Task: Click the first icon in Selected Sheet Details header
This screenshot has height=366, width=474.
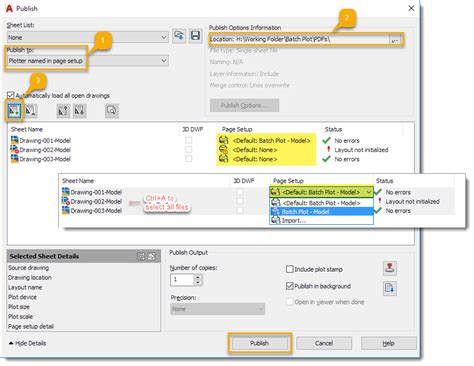Action: [141, 256]
